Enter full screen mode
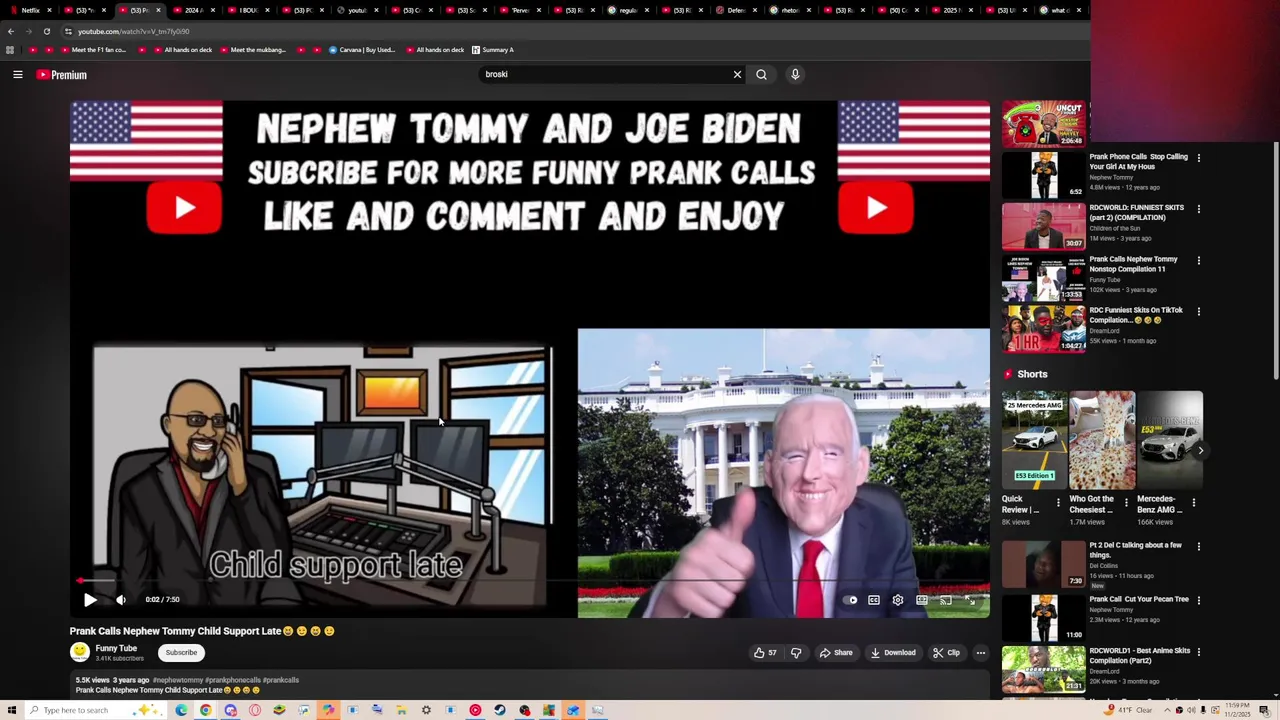1280x720 pixels. point(970,600)
